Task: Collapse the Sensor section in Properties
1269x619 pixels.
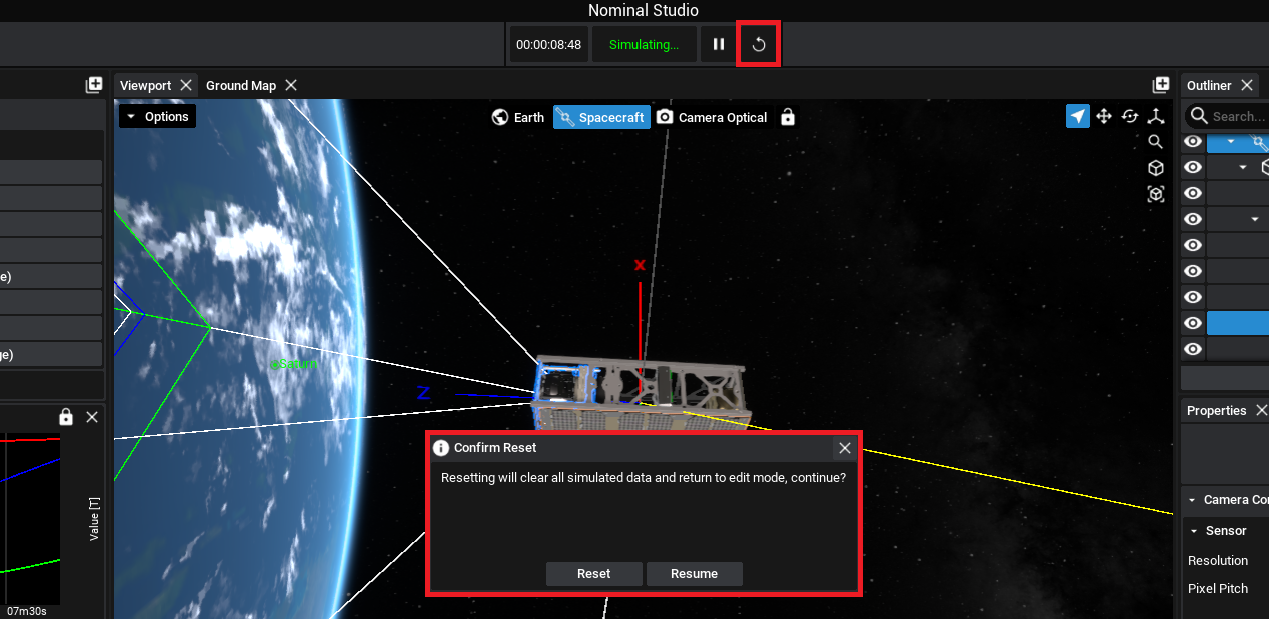Action: coord(1194,531)
